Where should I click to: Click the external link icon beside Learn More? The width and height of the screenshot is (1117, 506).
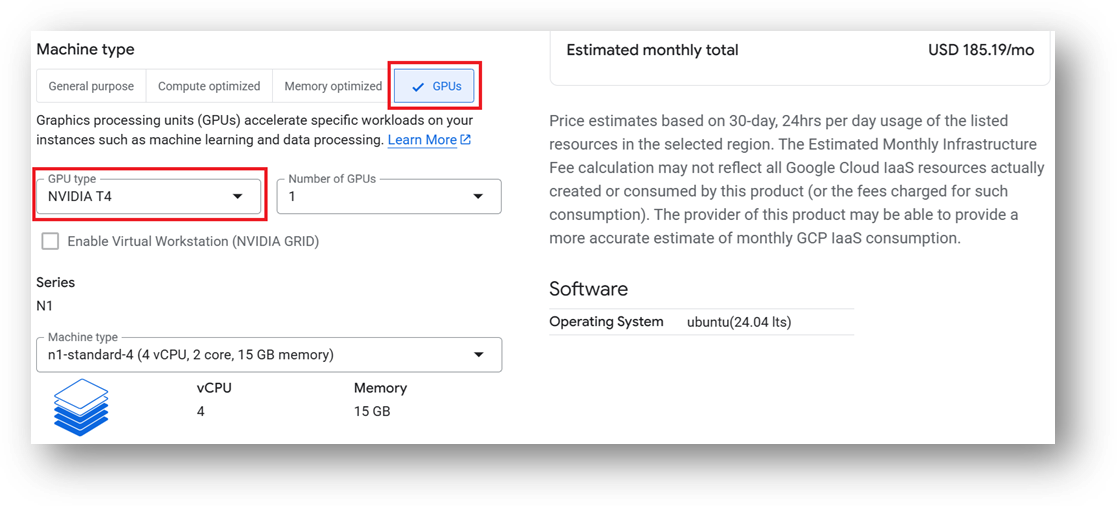pyautogui.click(x=465, y=140)
